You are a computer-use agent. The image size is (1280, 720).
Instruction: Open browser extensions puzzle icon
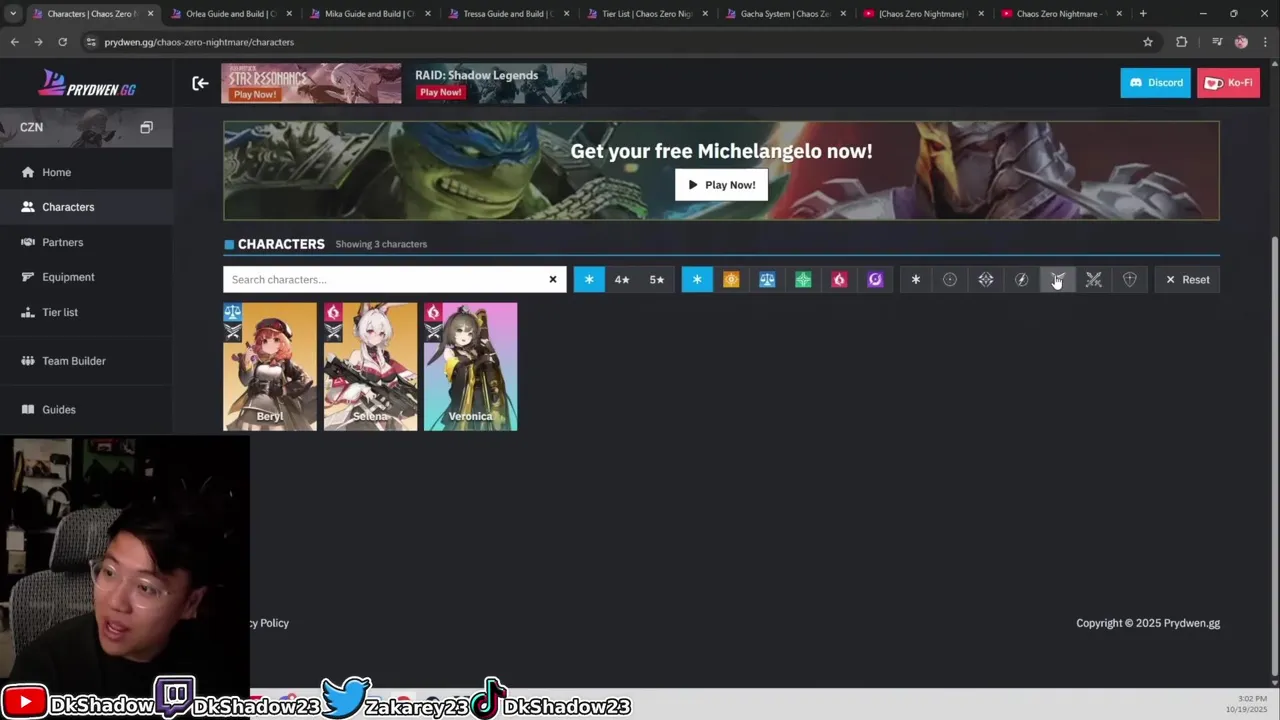(x=1182, y=42)
